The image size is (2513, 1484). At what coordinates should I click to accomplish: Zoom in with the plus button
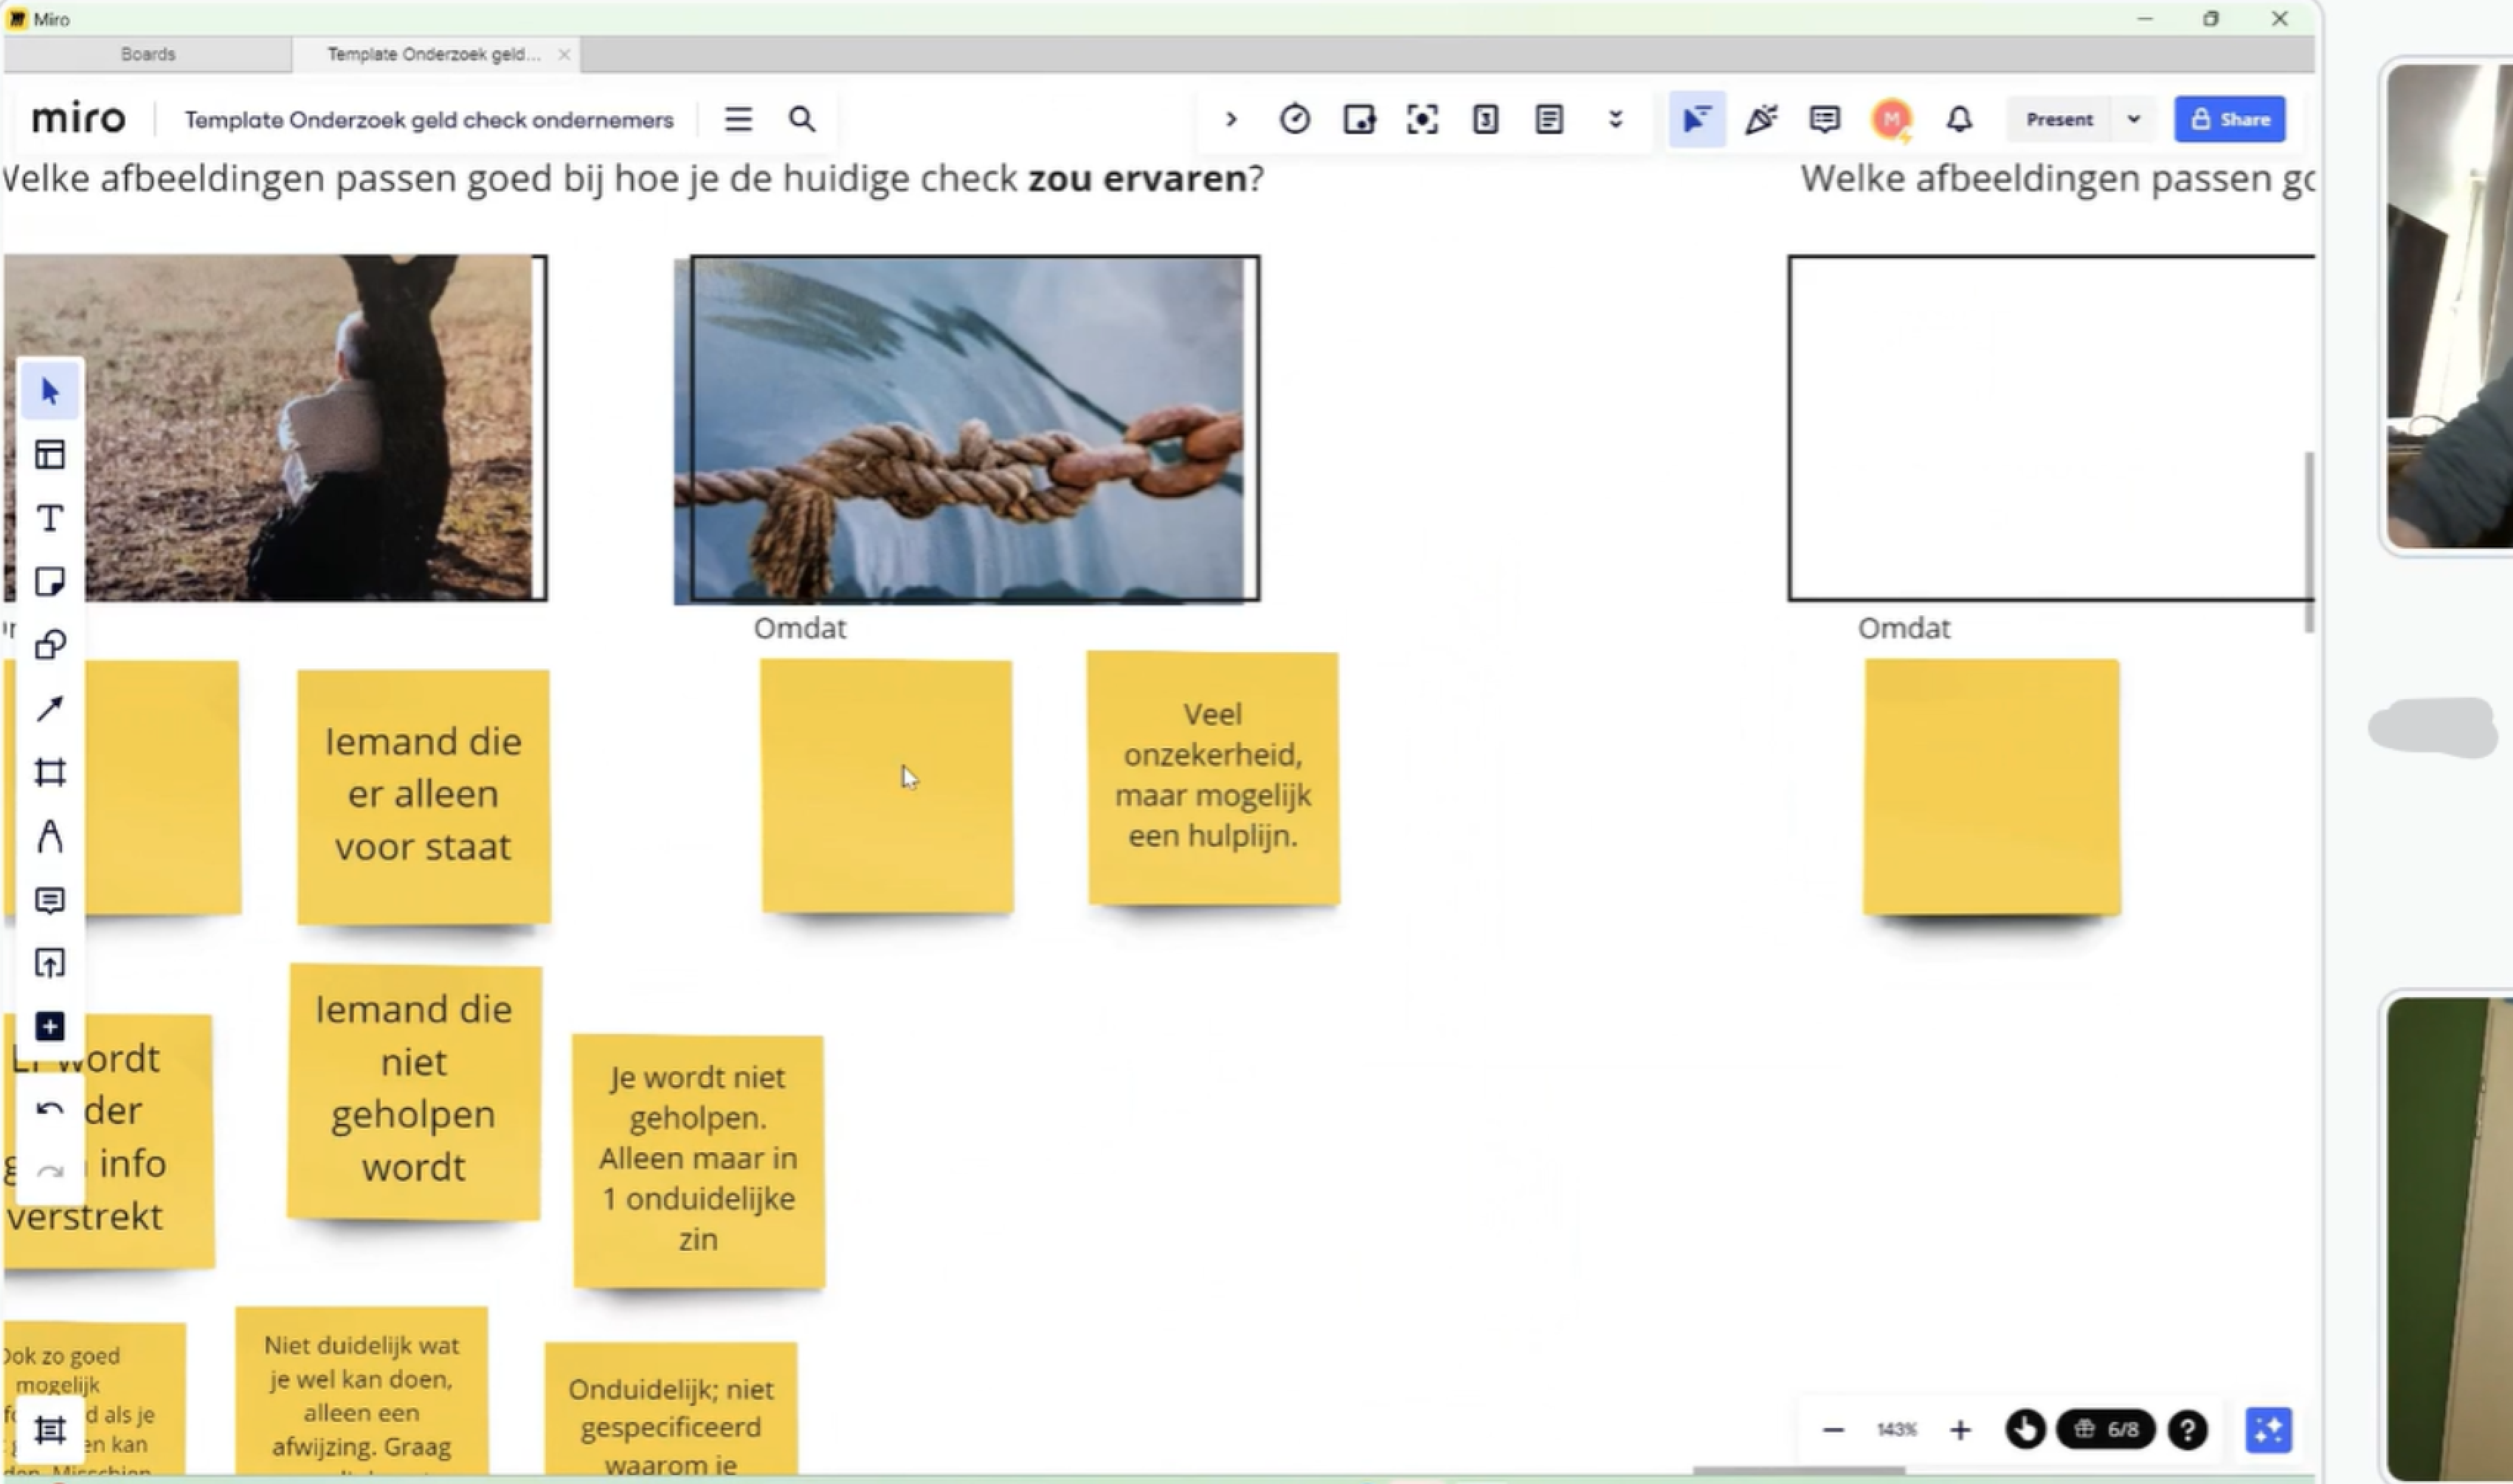pos(1960,1430)
